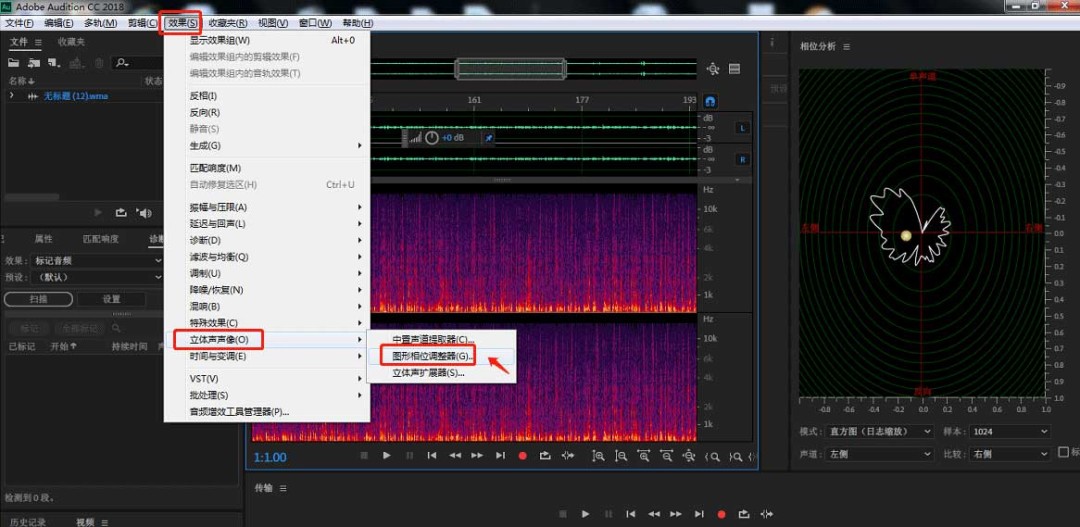Toggle the right channel R button
This screenshot has height=527, width=1080.
coord(743,159)
